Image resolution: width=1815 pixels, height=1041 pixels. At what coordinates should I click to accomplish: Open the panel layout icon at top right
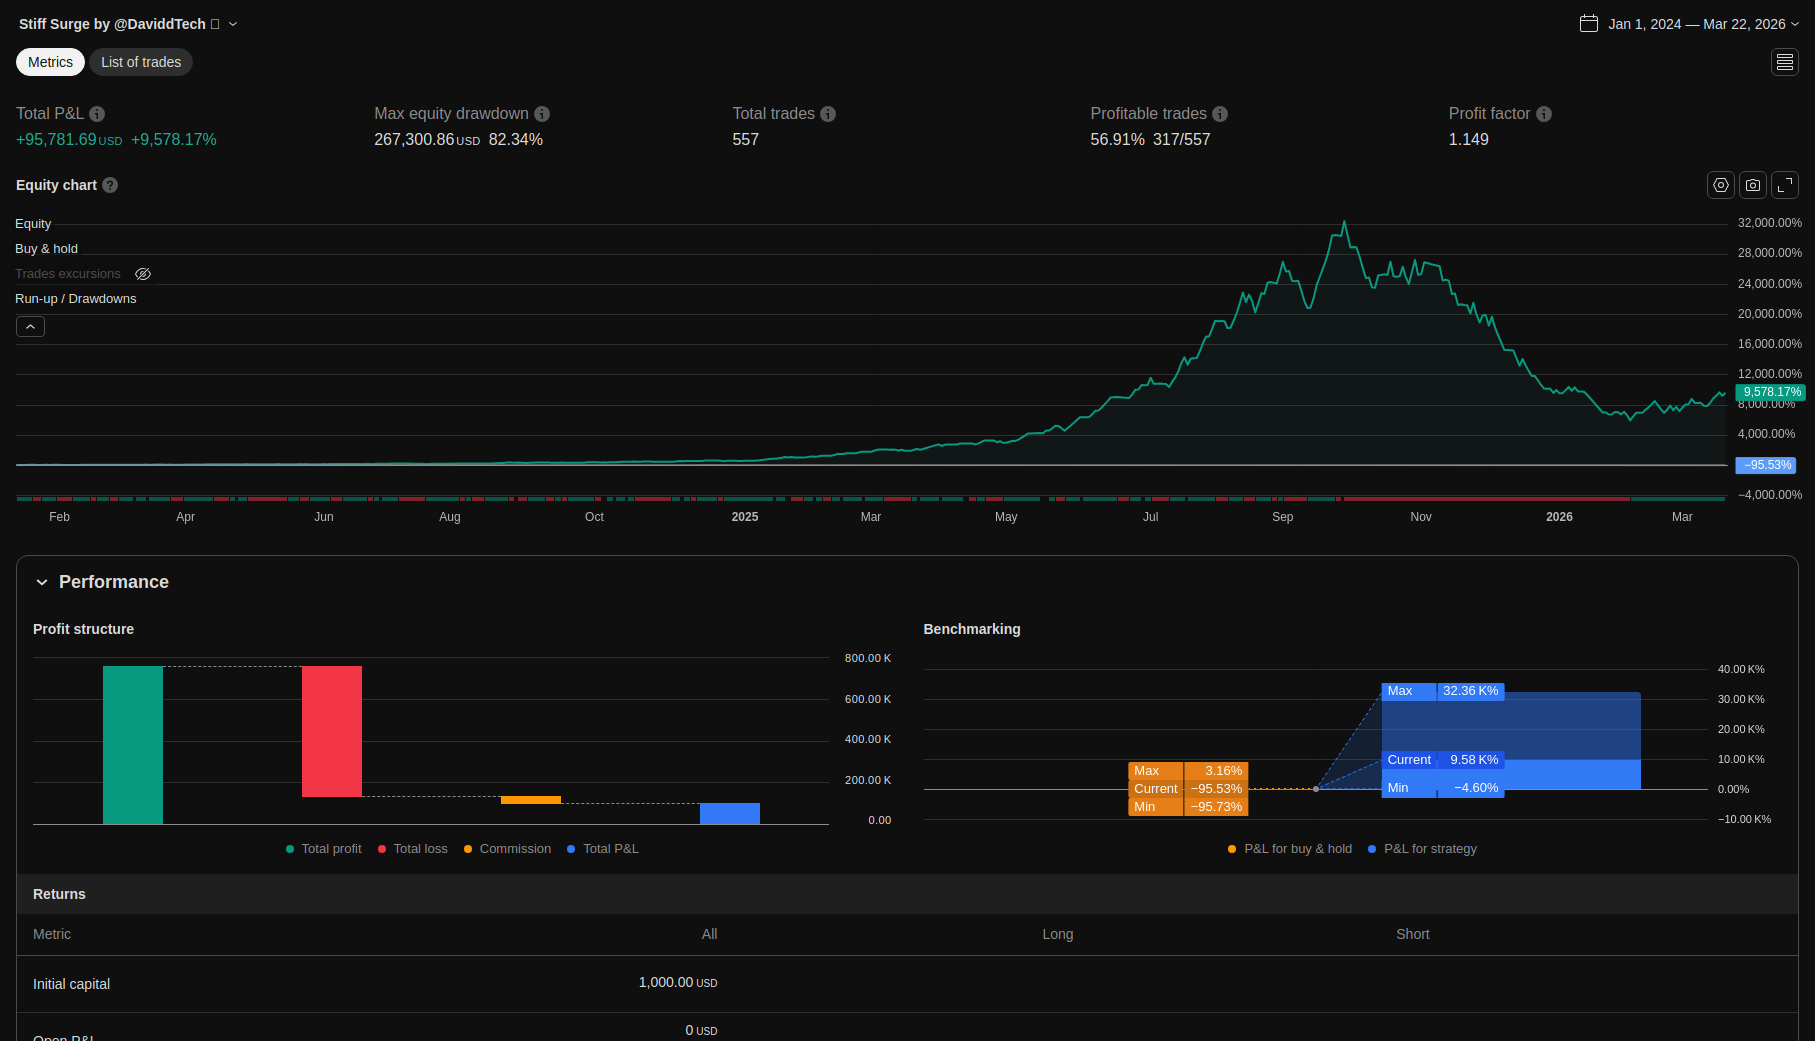[1784, 62]
